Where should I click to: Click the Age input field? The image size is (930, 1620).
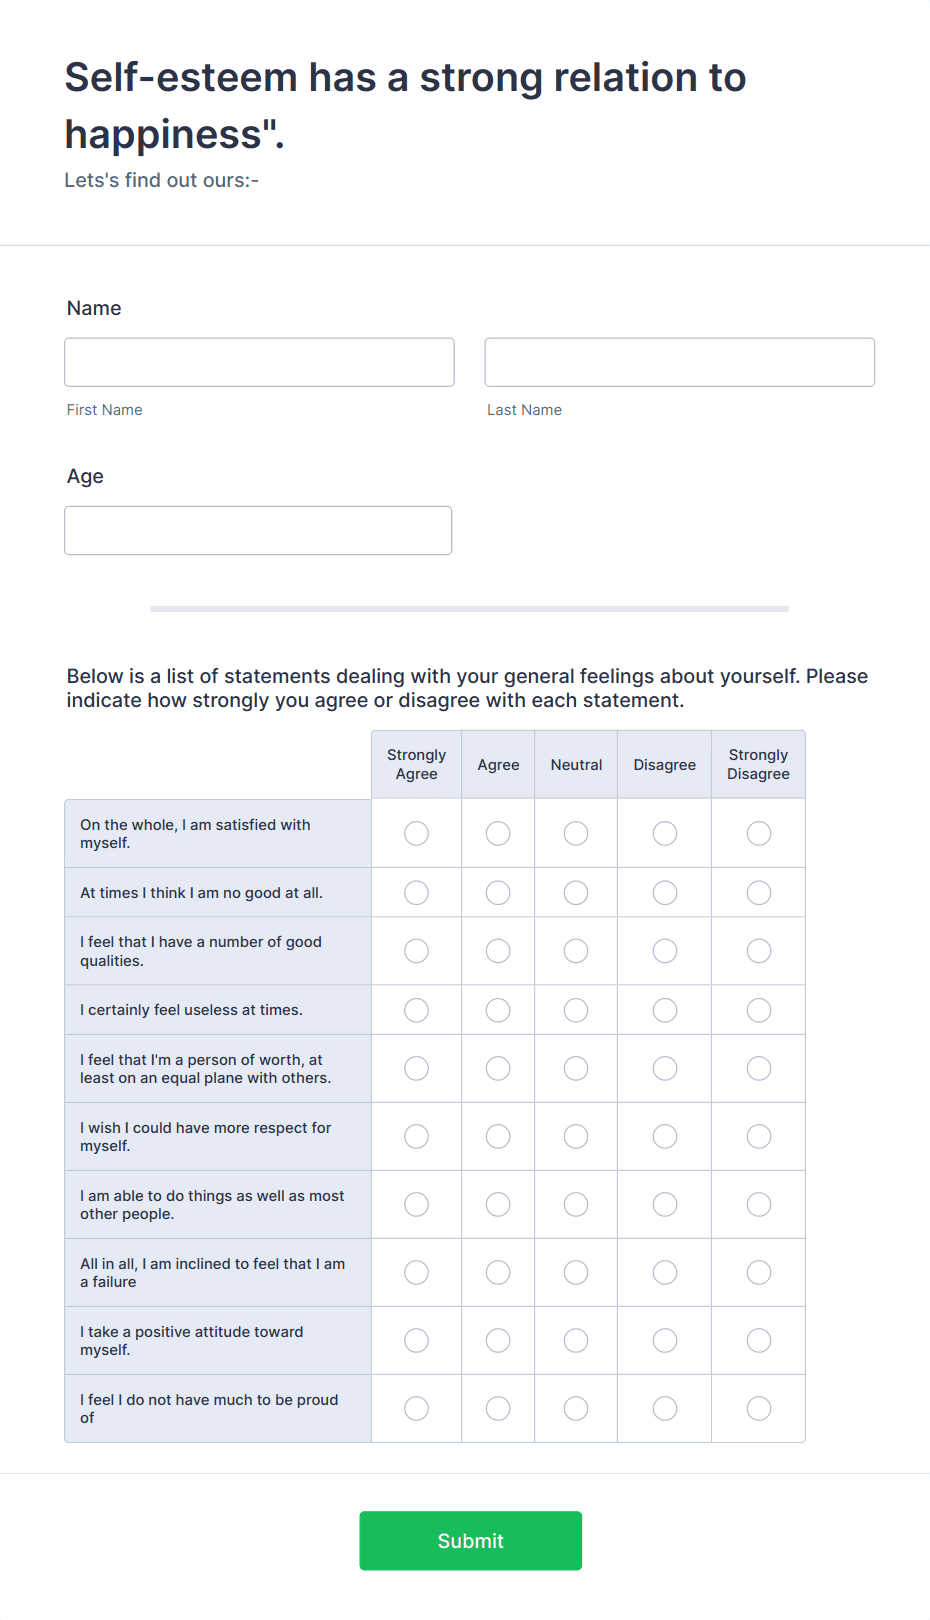point(258,530)
